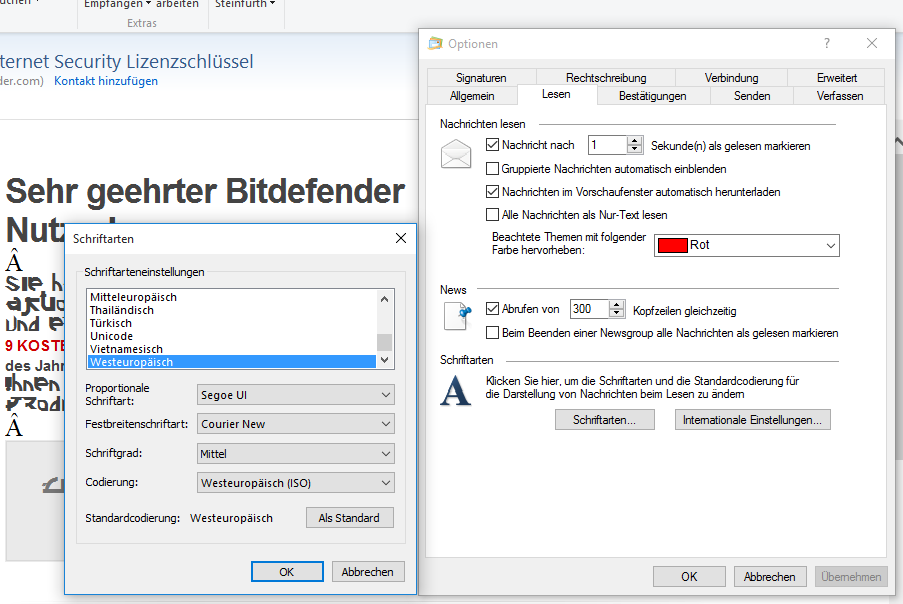Viewport: 903px width, 604px height.
Task: Switch to the Verbindung tab
Action: pos(731,77)
